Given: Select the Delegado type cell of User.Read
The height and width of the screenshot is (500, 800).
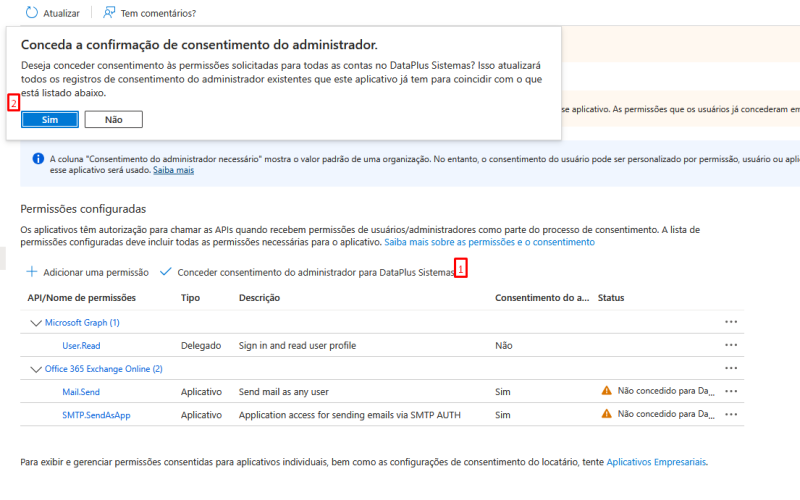Looking at the screenshot, I should pyautogui.click(x=201, y=345).
